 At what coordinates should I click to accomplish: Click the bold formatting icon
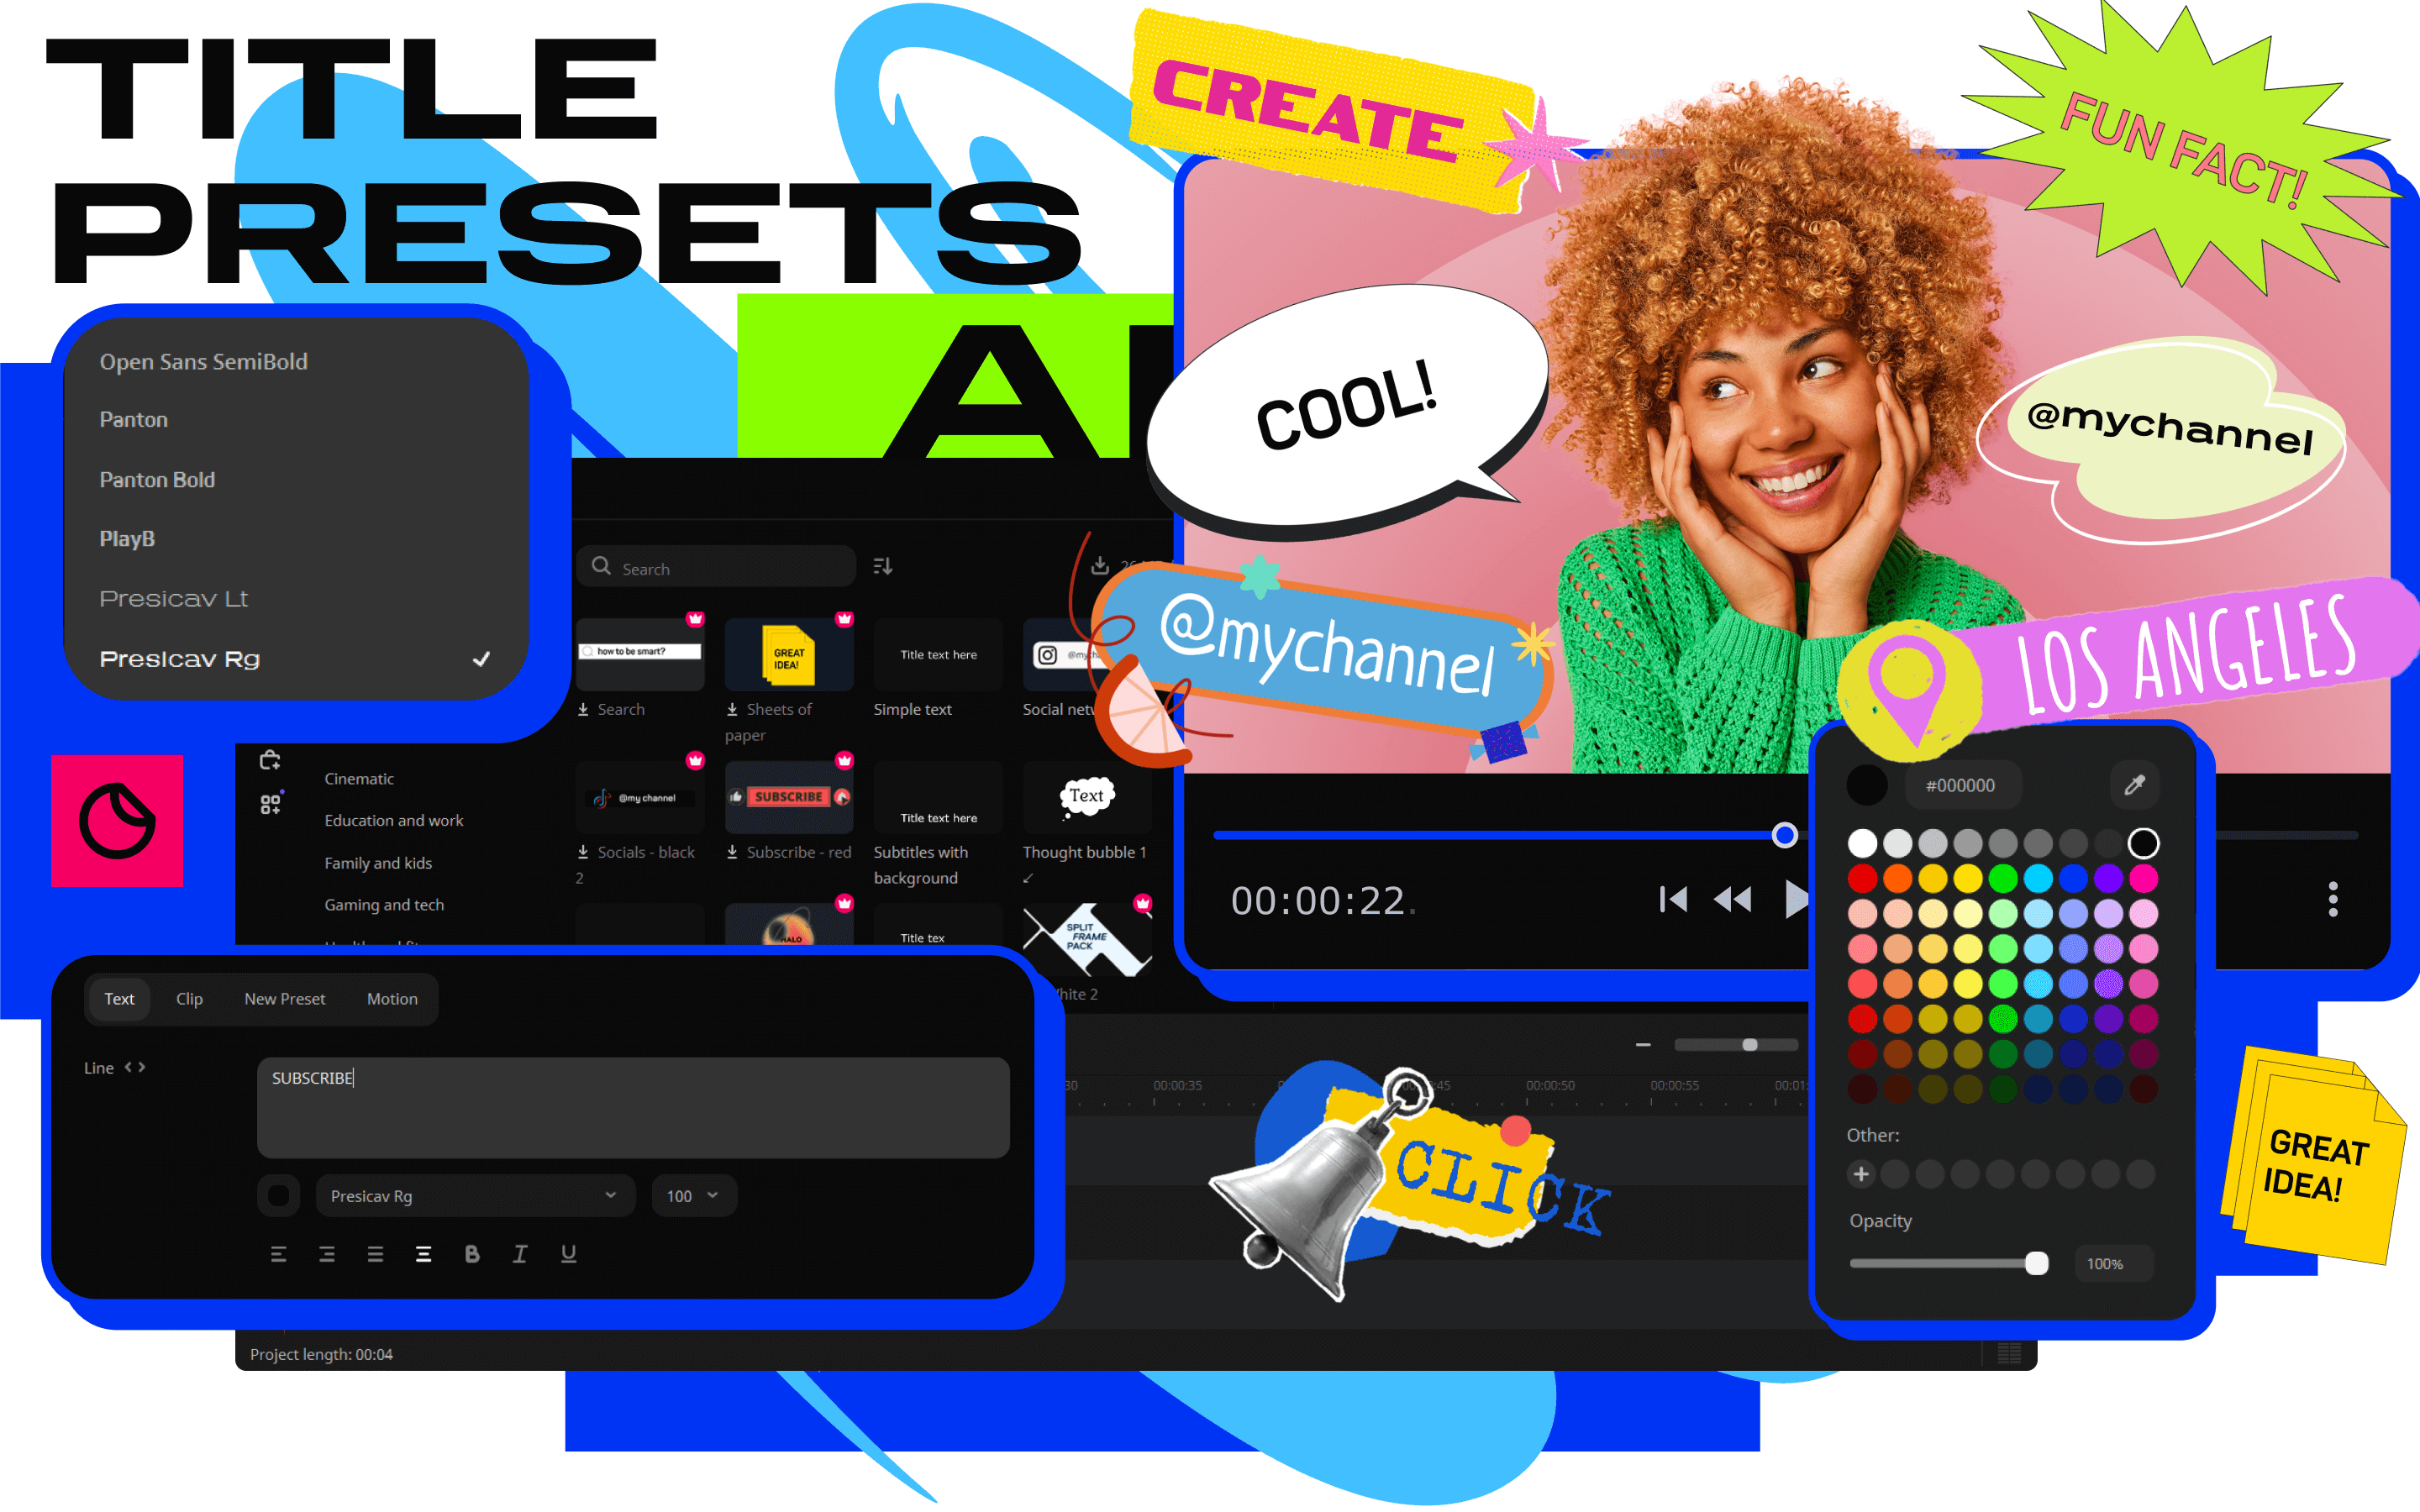click(x=472, y=1251)
